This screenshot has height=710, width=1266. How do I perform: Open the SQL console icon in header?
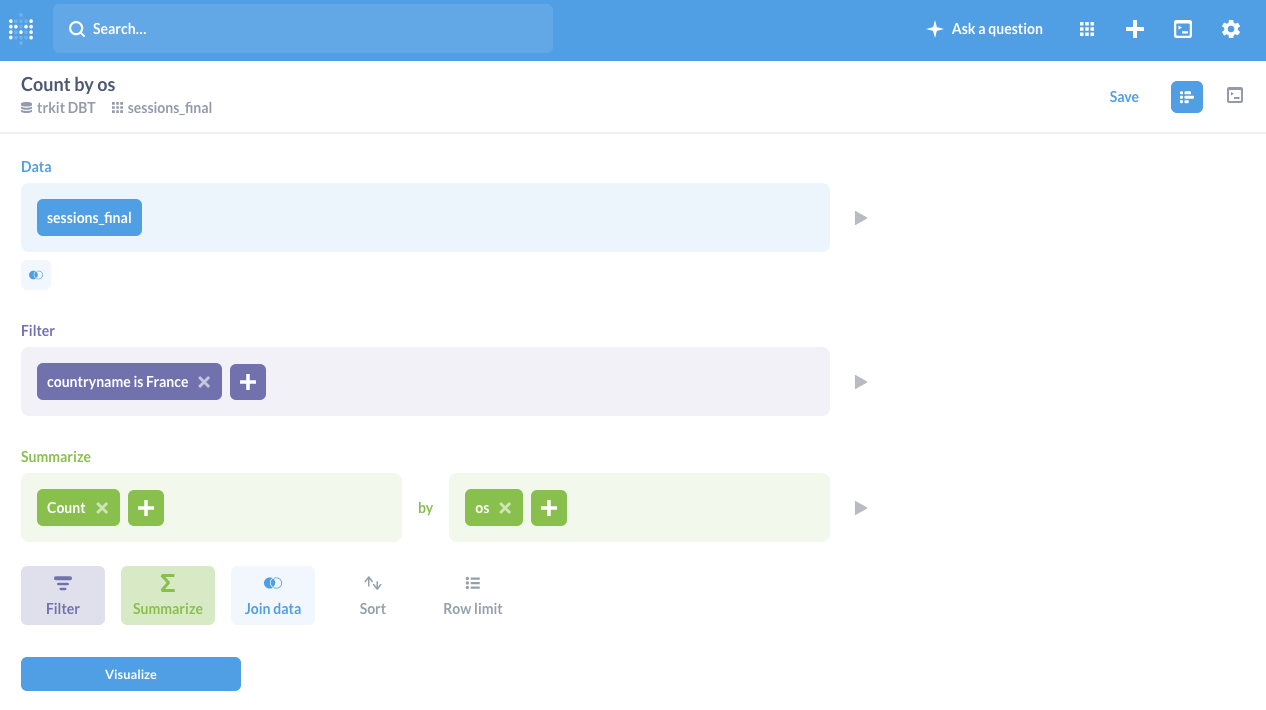point(1183,29)
